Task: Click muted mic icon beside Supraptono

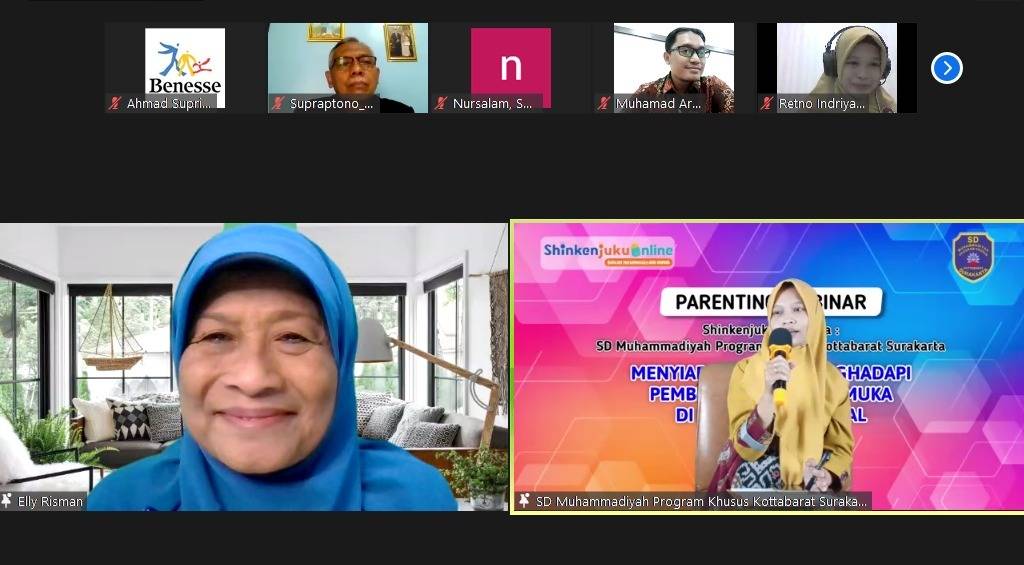Action: [x=277, y=103]
